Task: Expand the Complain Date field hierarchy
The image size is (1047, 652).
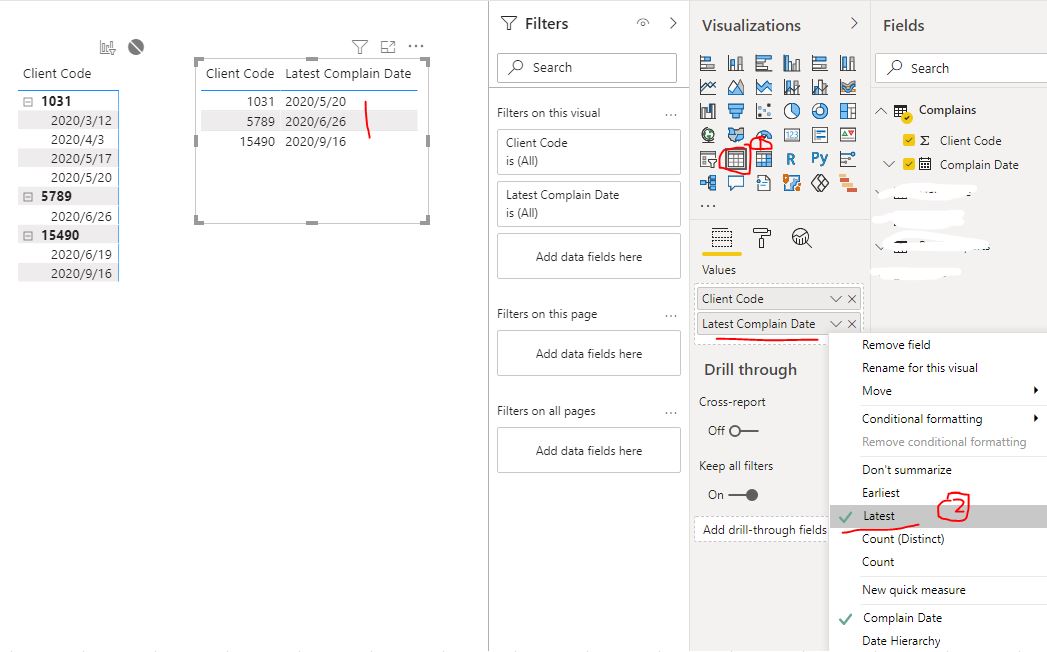Action: (888, 164)
